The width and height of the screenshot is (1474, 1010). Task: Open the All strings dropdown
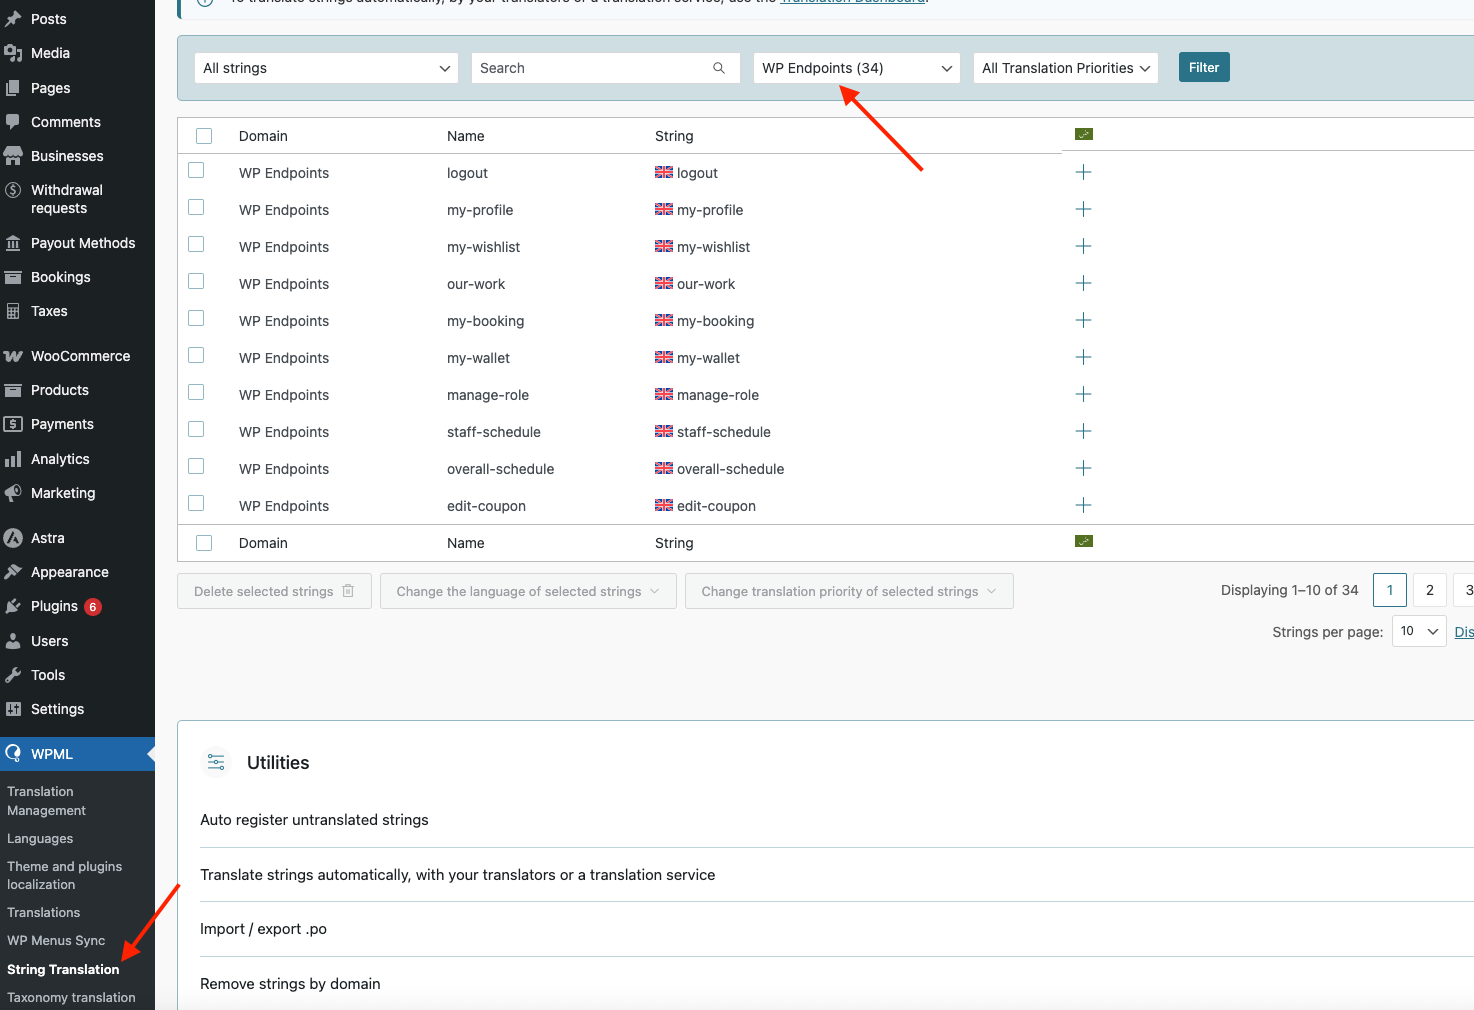(x=326, y=68)
